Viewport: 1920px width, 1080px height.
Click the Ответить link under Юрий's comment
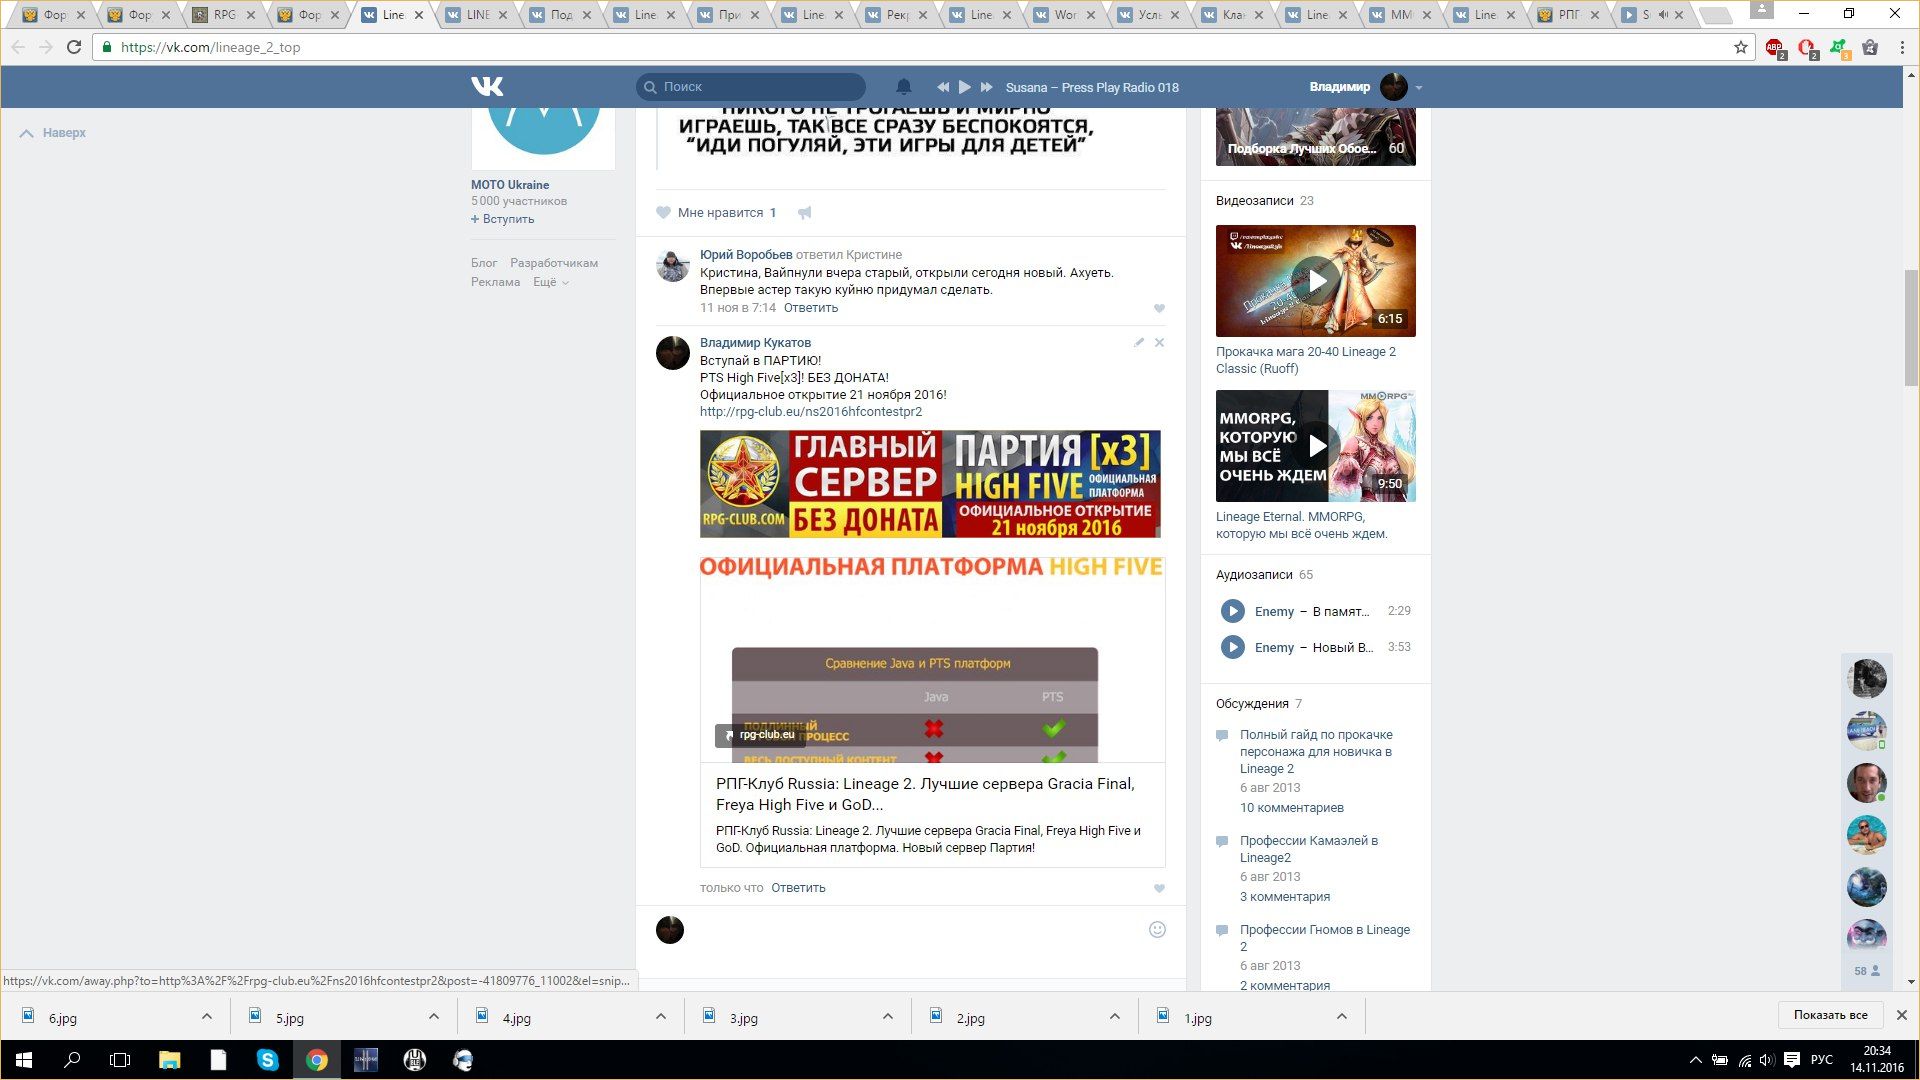(x=810, y=308)
